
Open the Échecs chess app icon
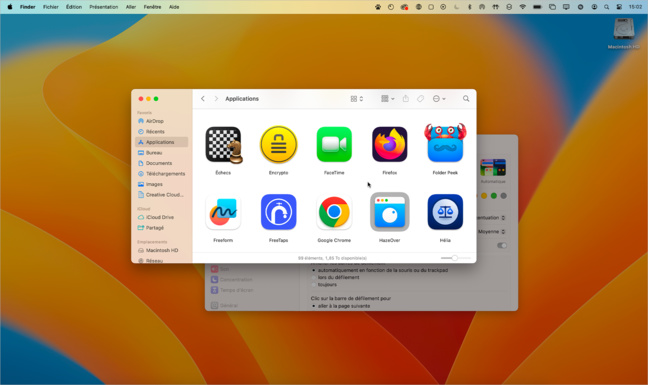point(224,145)
